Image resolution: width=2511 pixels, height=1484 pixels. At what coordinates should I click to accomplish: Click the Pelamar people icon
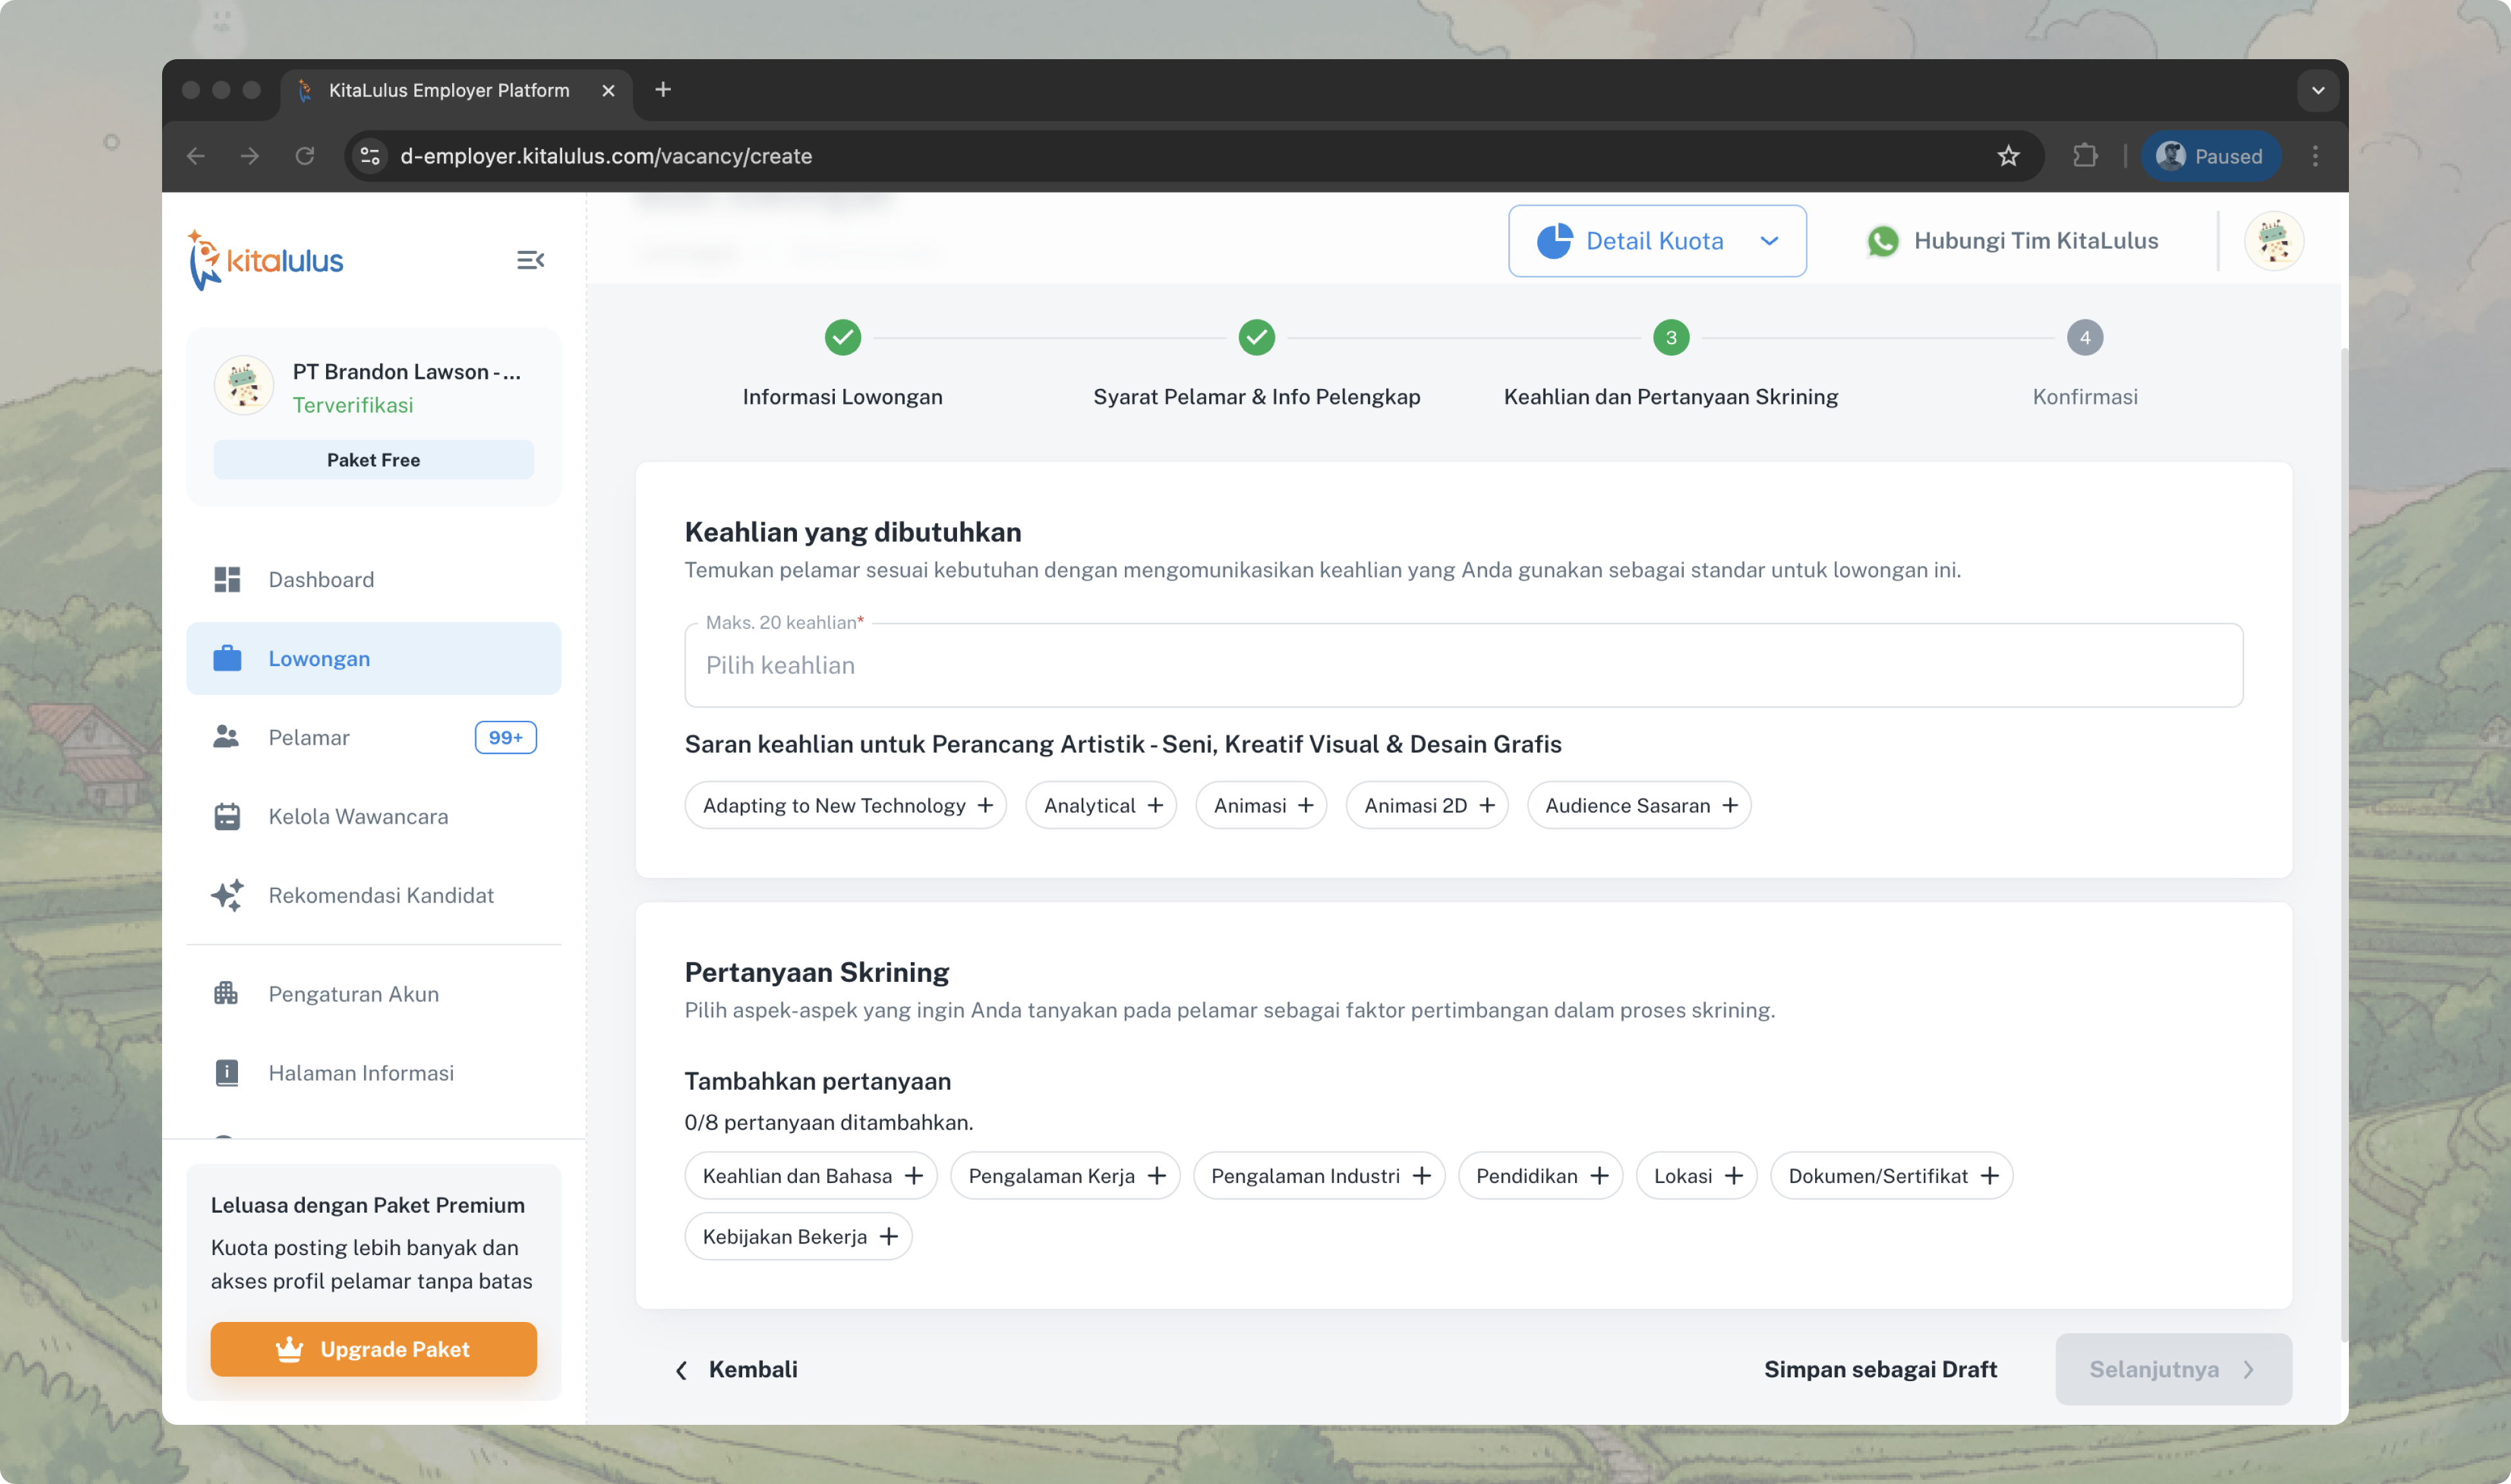pos(226,738)
